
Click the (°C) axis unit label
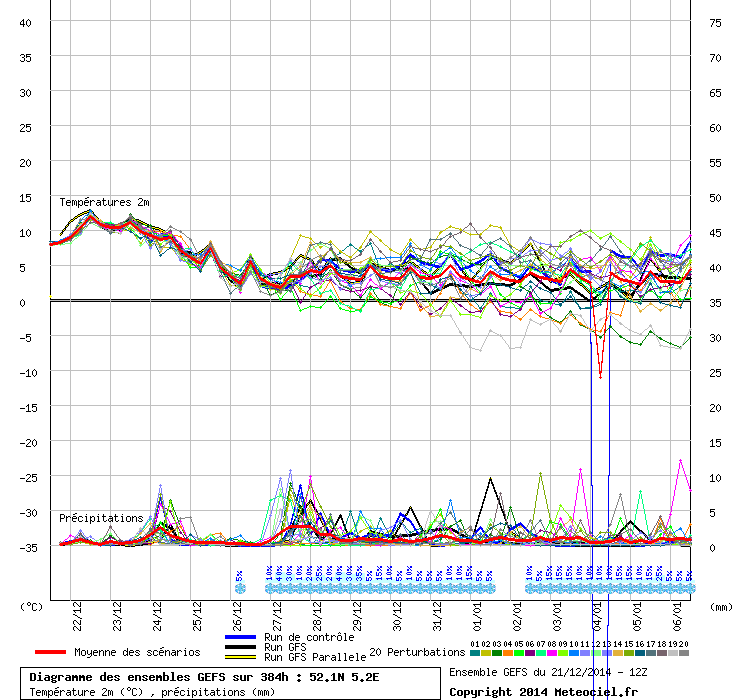coord(31,607)
